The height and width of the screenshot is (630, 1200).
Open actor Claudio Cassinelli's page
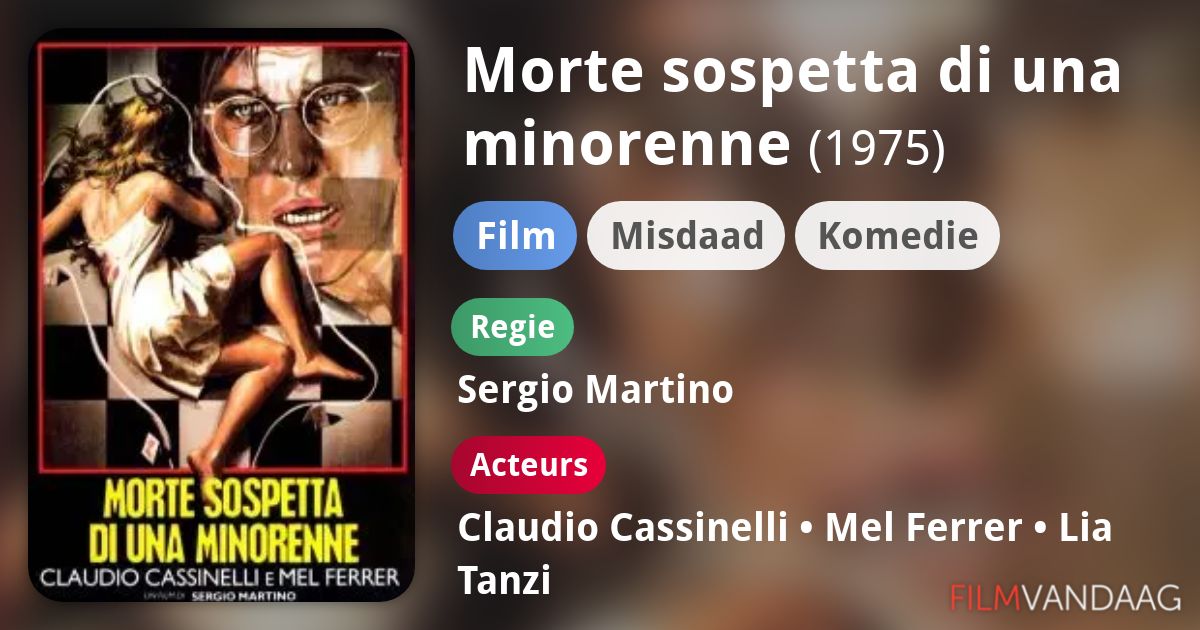tap(622, 527)
